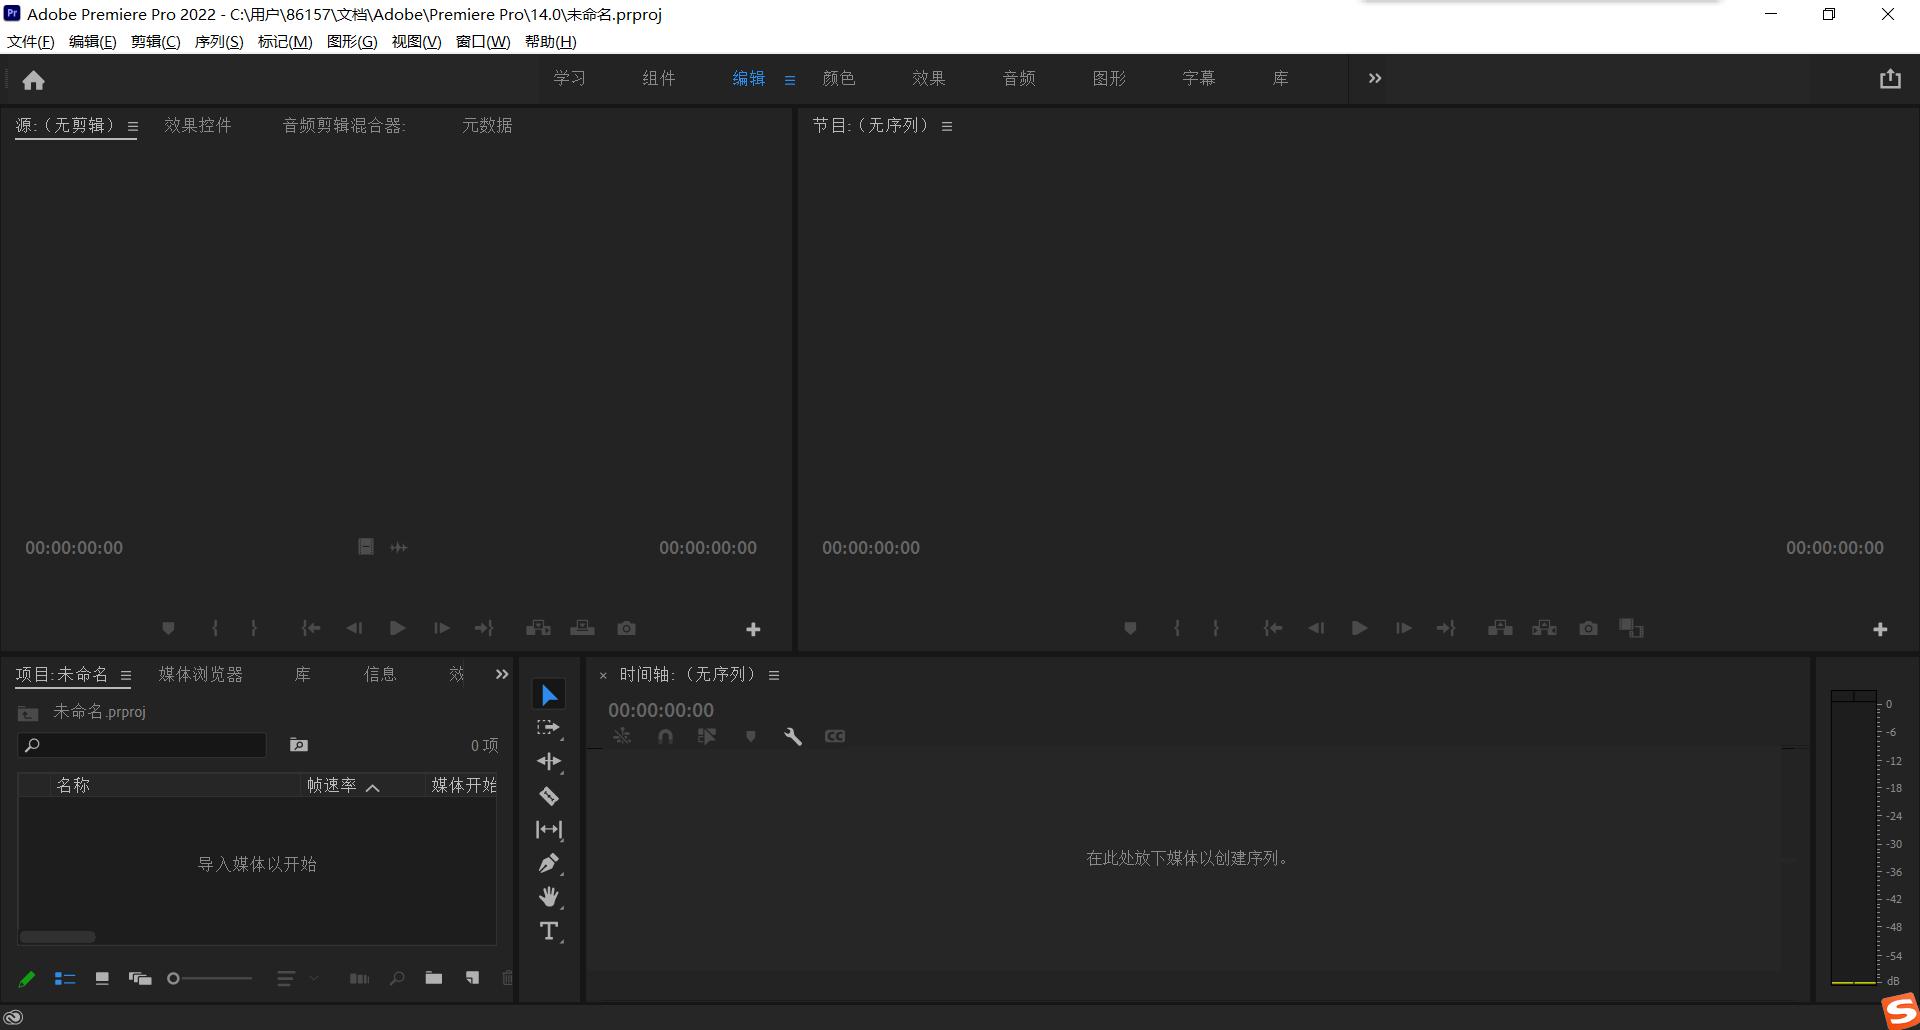Open Timeline Display Settings with the wrench icon
Screen dimensions: 1920x1030
(x=793, y=736)
